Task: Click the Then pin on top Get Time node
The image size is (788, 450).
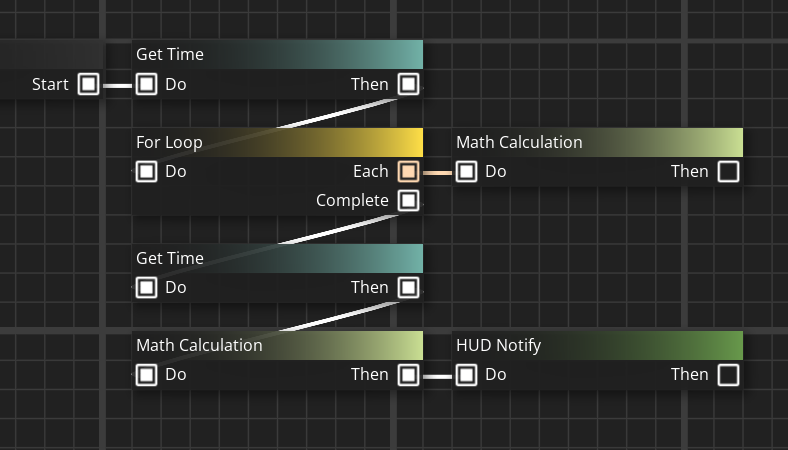Action: pos(408,84)
